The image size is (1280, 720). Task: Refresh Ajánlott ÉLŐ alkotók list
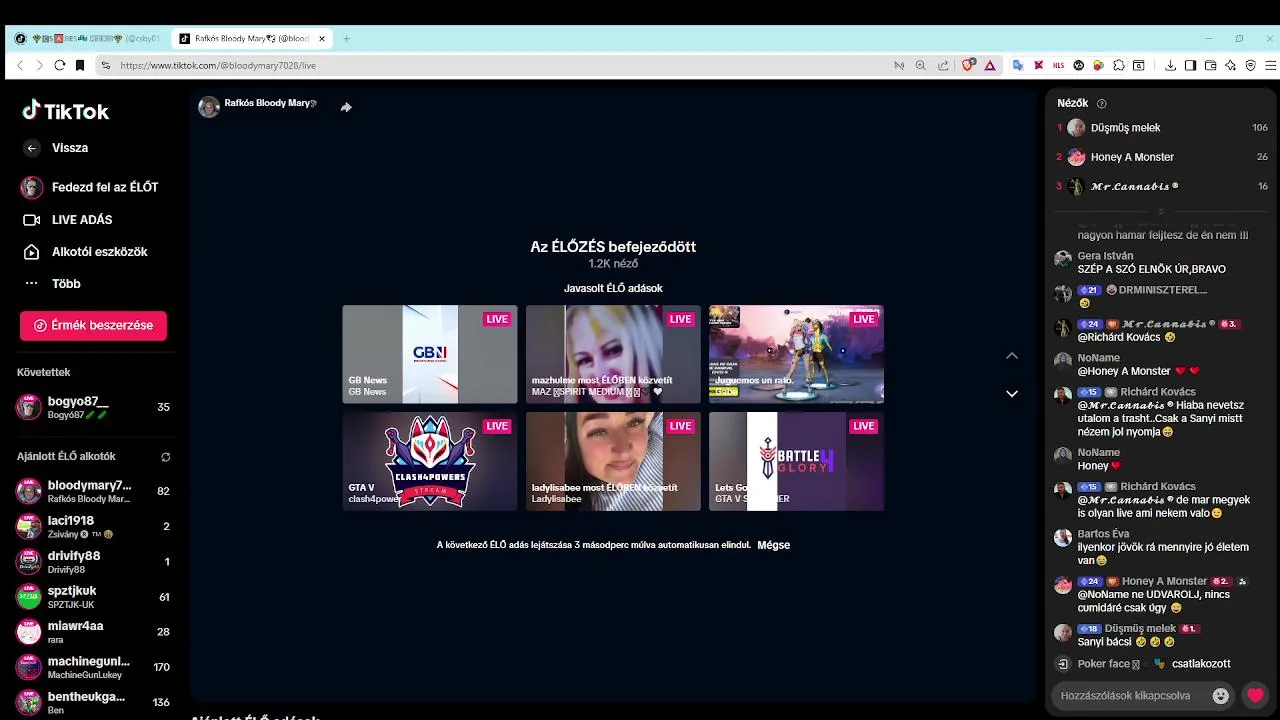point(165,457)
